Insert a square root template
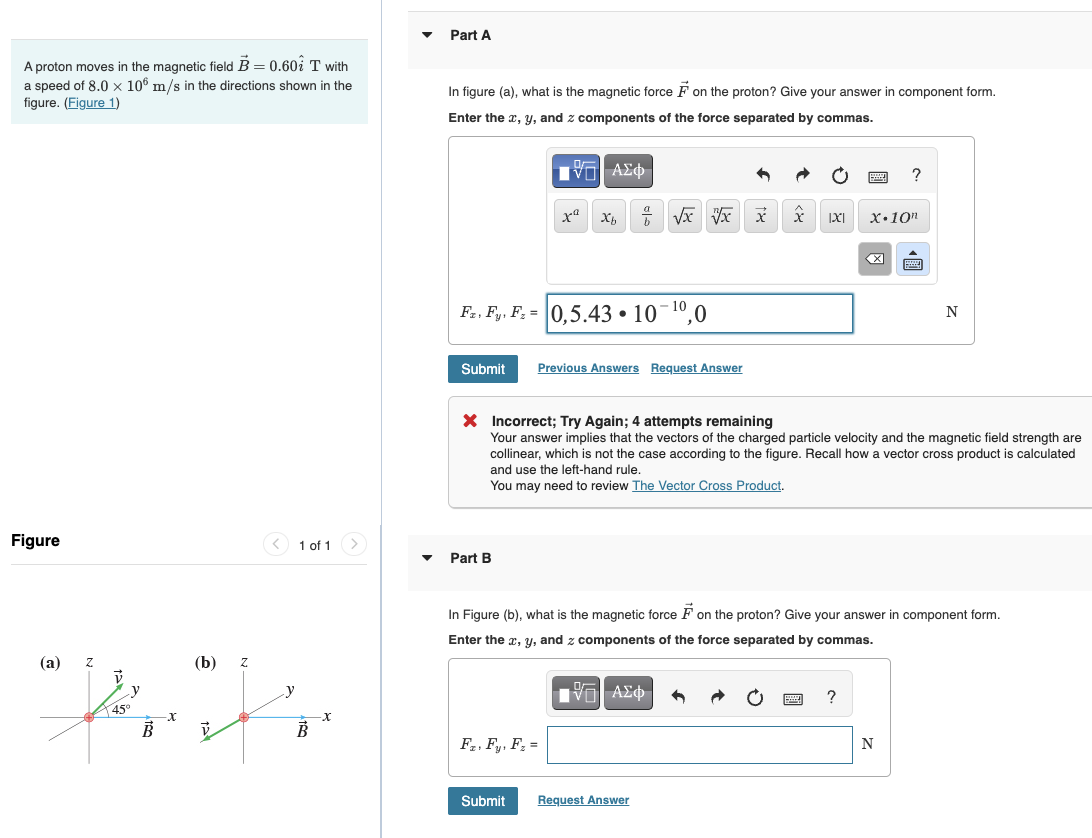Screen dimensions: 1092x838 tap(684, 216)
